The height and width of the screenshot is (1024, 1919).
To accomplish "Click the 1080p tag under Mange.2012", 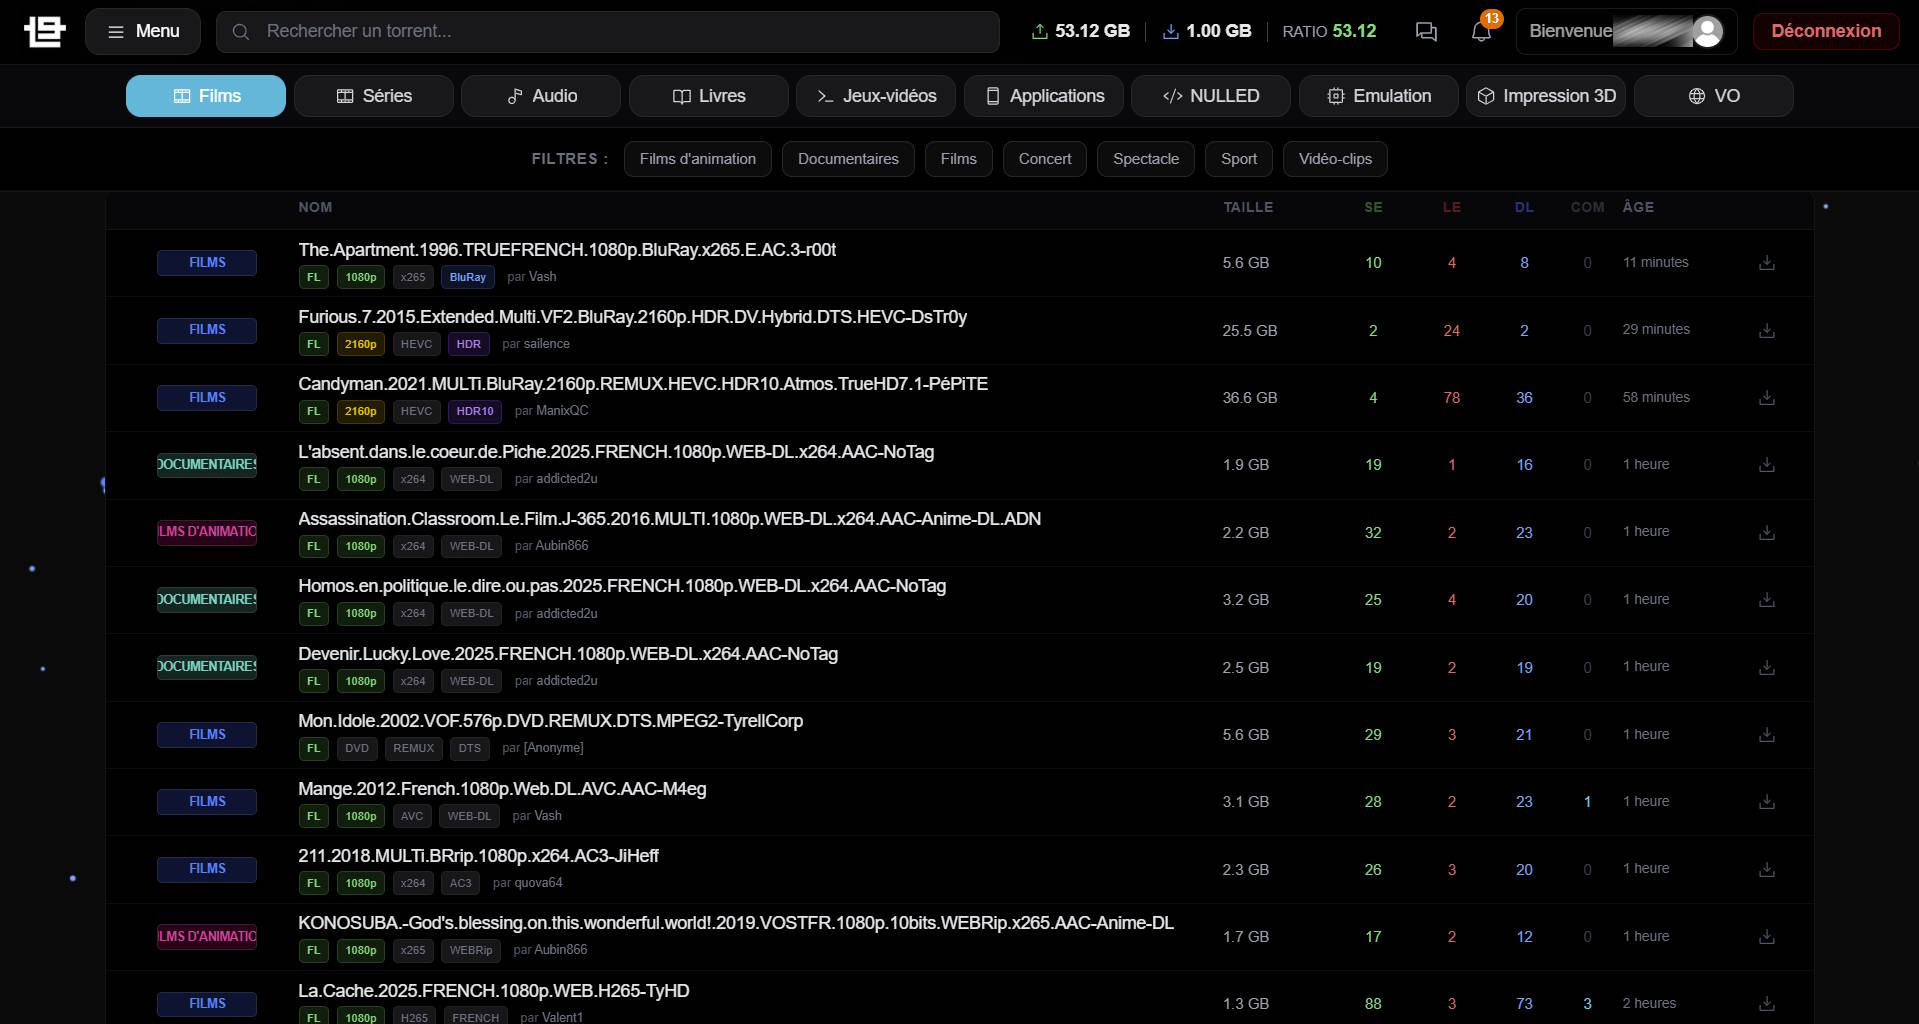I will tap(360, 816).
